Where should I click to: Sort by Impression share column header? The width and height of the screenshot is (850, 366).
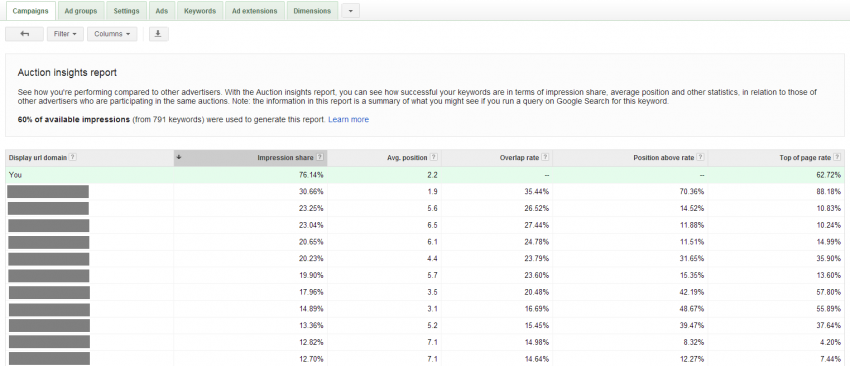pos(285,158)
